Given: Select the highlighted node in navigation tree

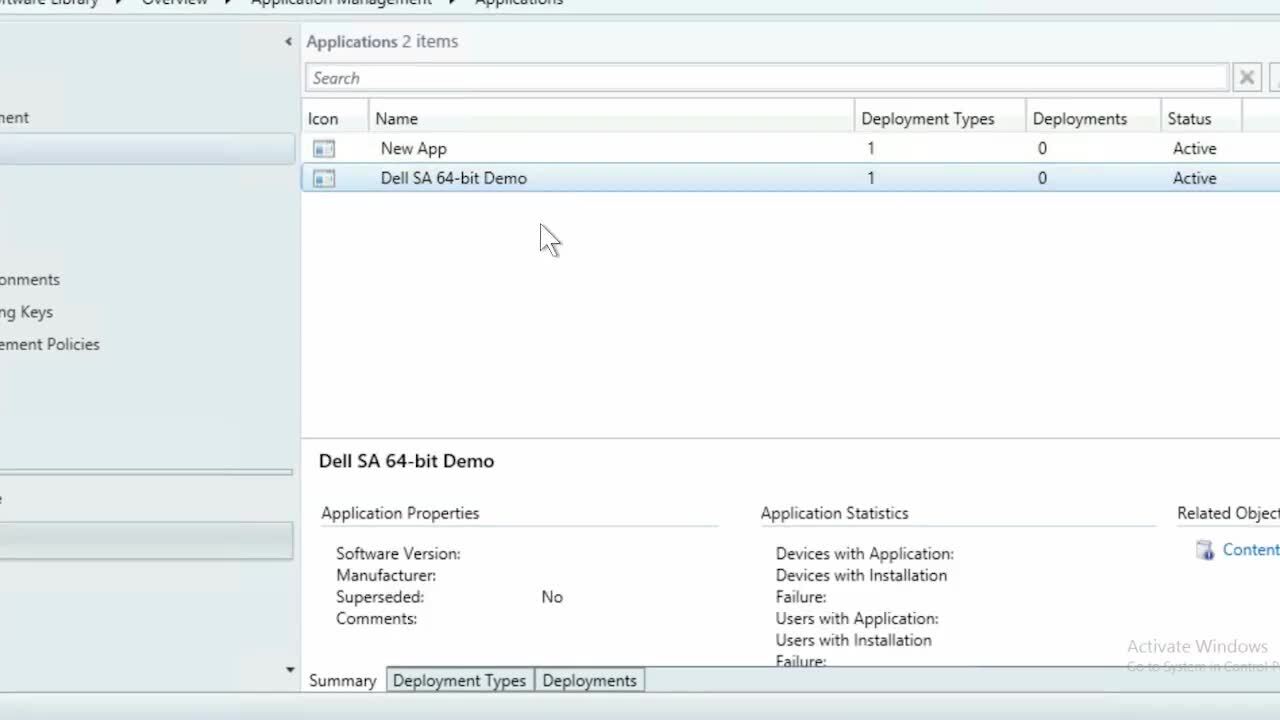Looking at the screenshot, I should tap(147, 150).
